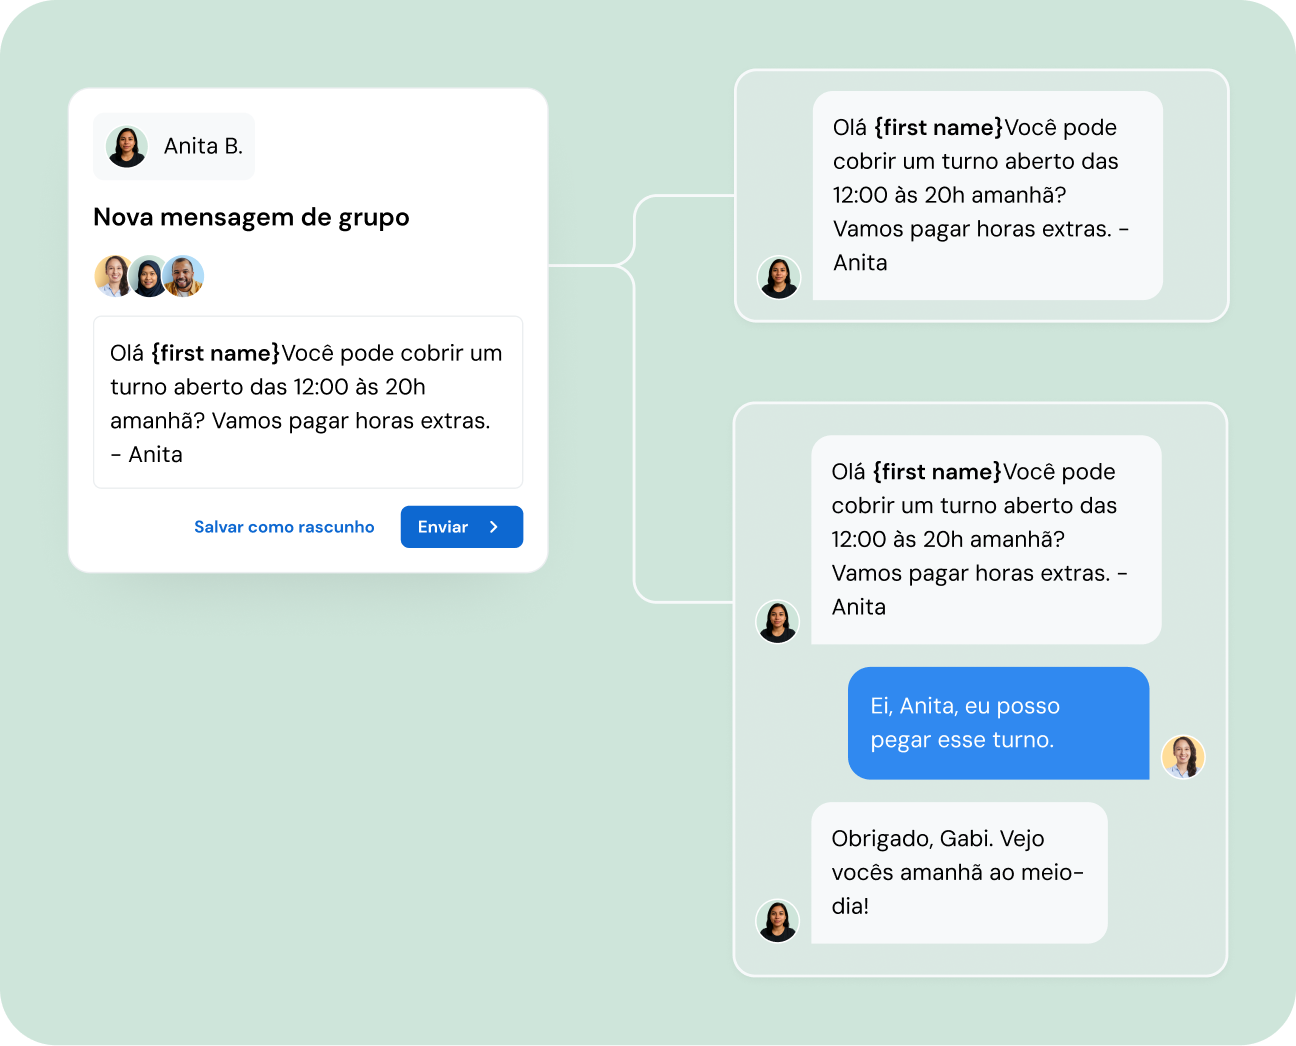Viewport: 1296px width, 1046px height.
Task: Select the Anita B. sender name label
Action: 203,147
